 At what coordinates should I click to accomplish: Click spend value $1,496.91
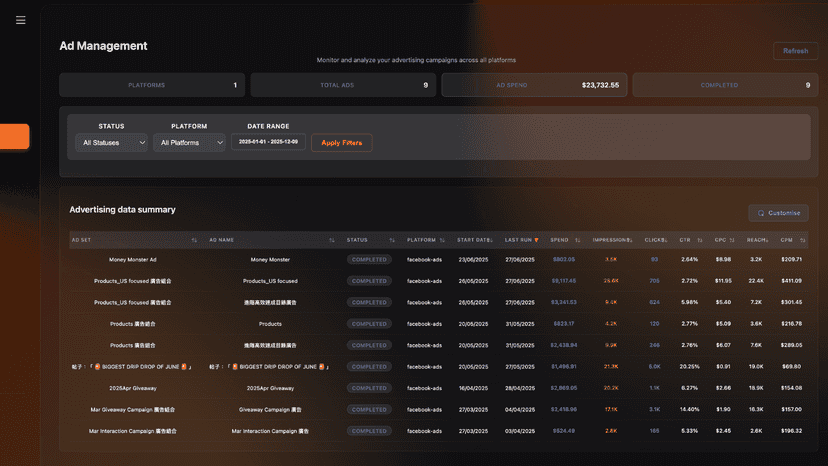[563, 366]
